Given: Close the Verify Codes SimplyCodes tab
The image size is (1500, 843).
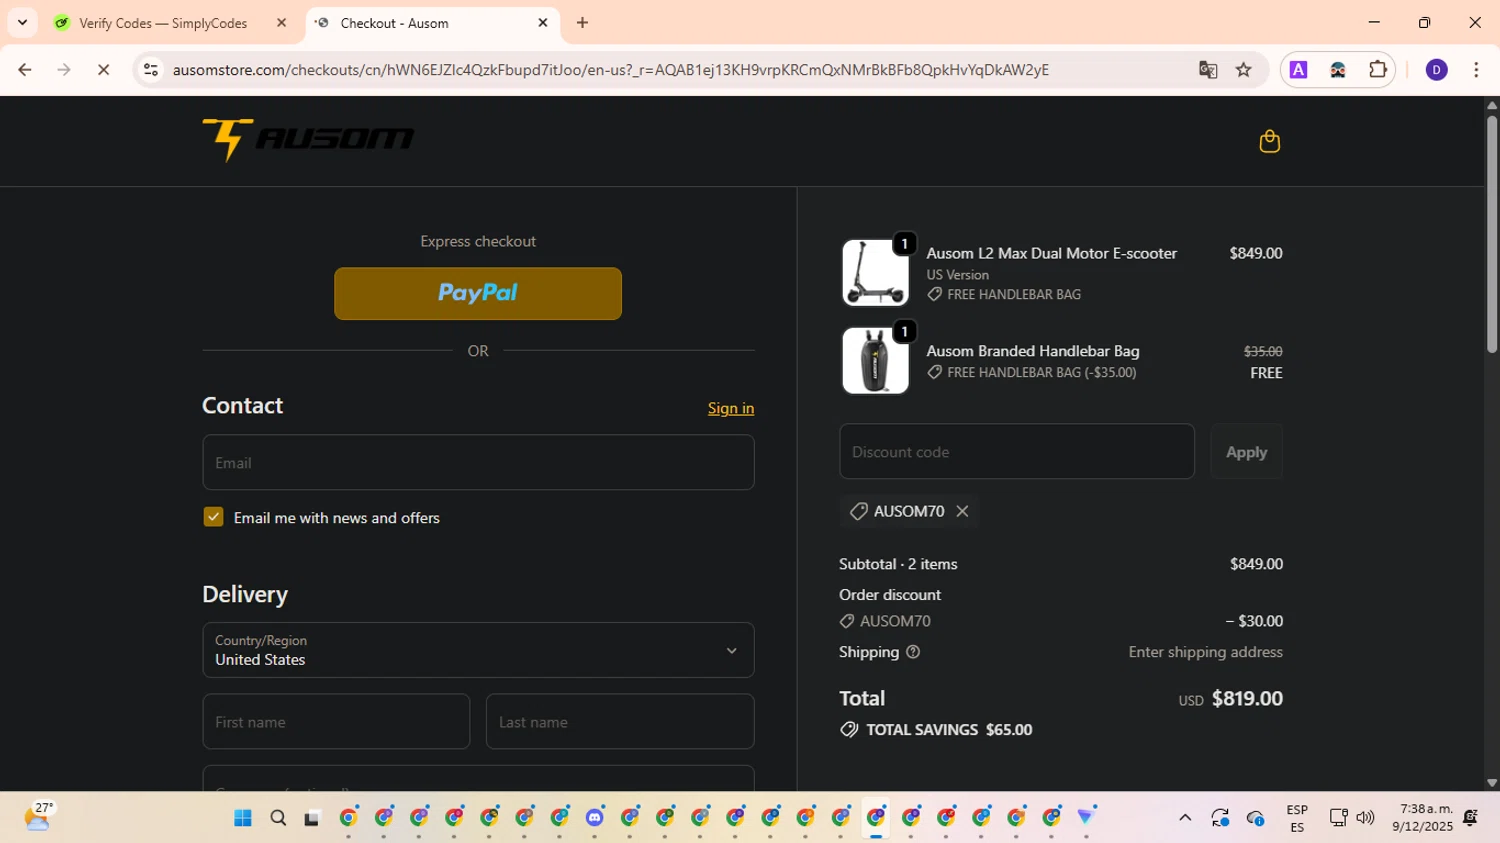Looking at the screenshot, I should (281, 23).
